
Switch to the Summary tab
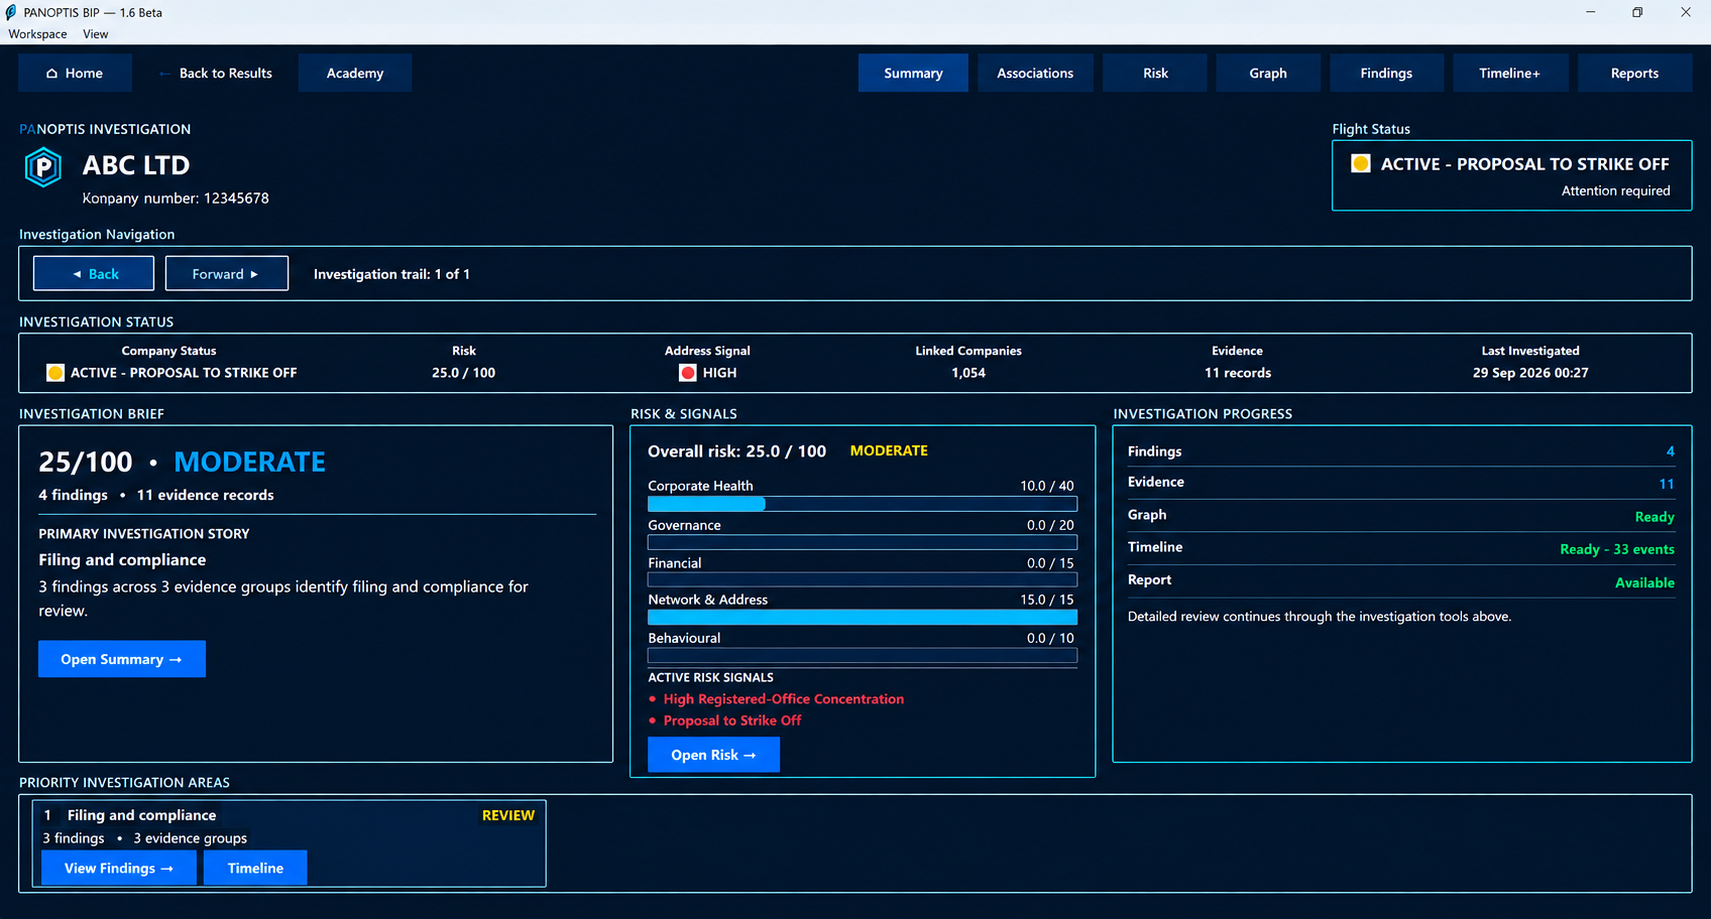[x=913, y=73]
